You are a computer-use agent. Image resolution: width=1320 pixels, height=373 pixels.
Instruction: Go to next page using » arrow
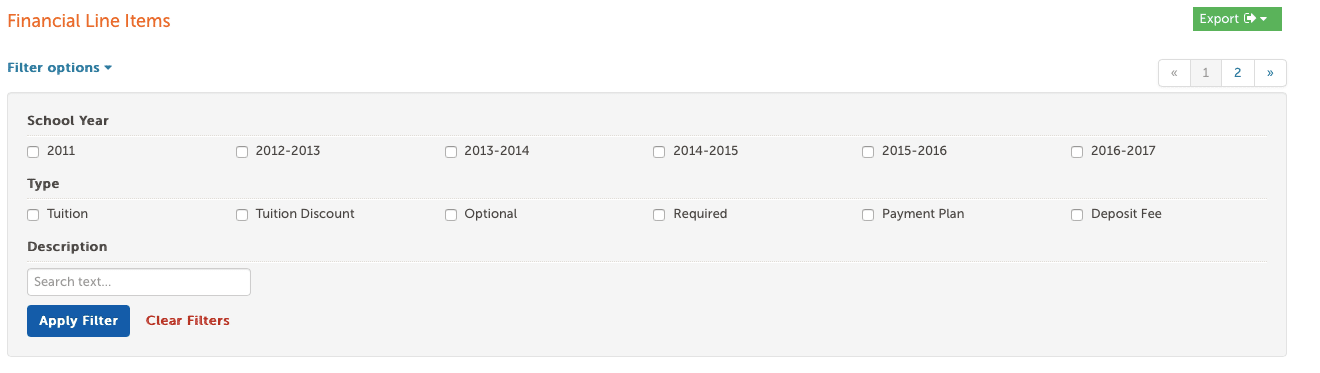point(1270,73)
